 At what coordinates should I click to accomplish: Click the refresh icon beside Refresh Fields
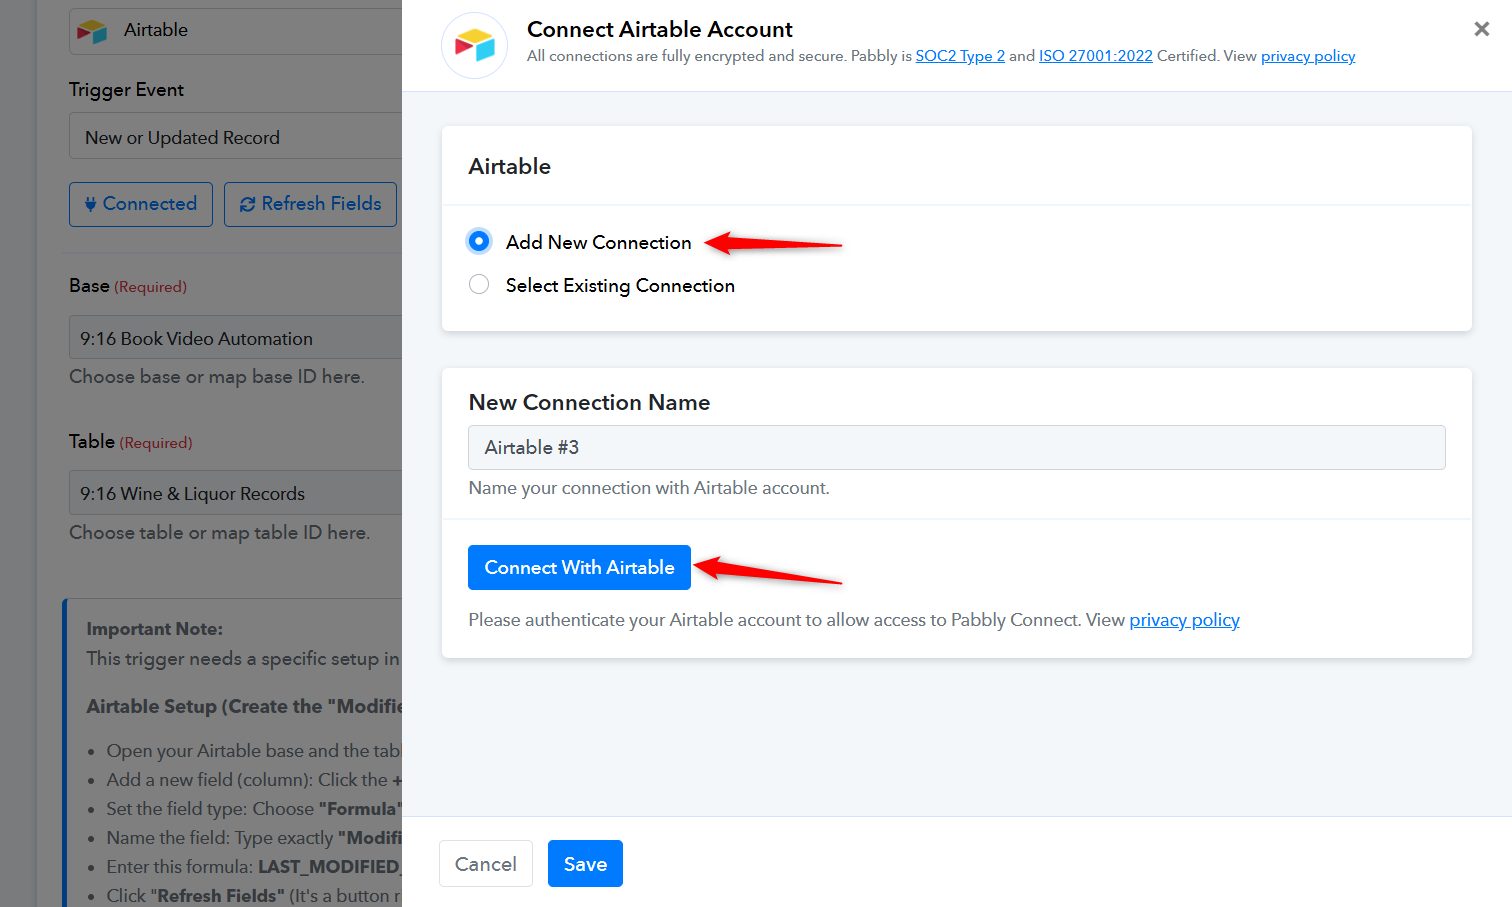click(x=247, y=204)
